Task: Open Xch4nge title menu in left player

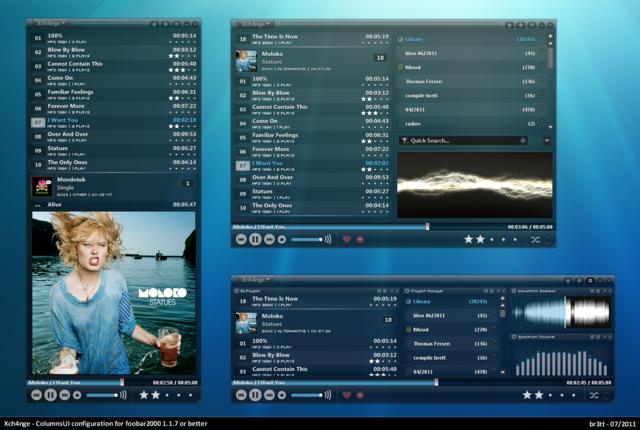Action: coord(52,21)
